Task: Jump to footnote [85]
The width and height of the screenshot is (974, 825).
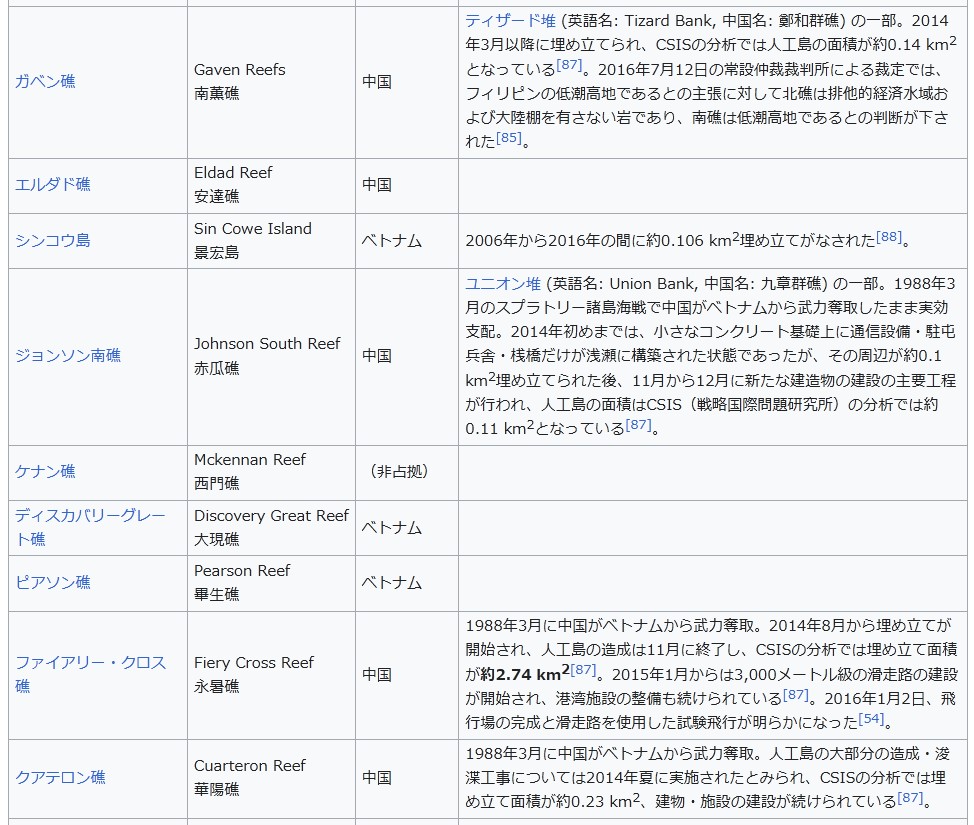Action: point(509,137)
